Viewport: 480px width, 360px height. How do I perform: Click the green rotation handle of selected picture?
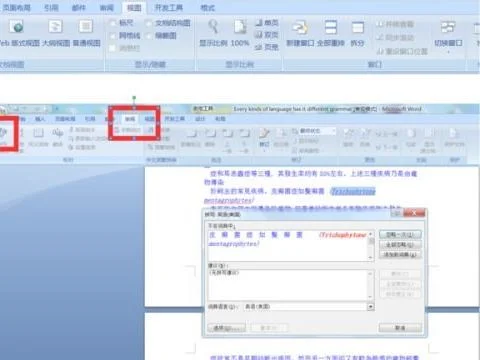click(134, 98)
